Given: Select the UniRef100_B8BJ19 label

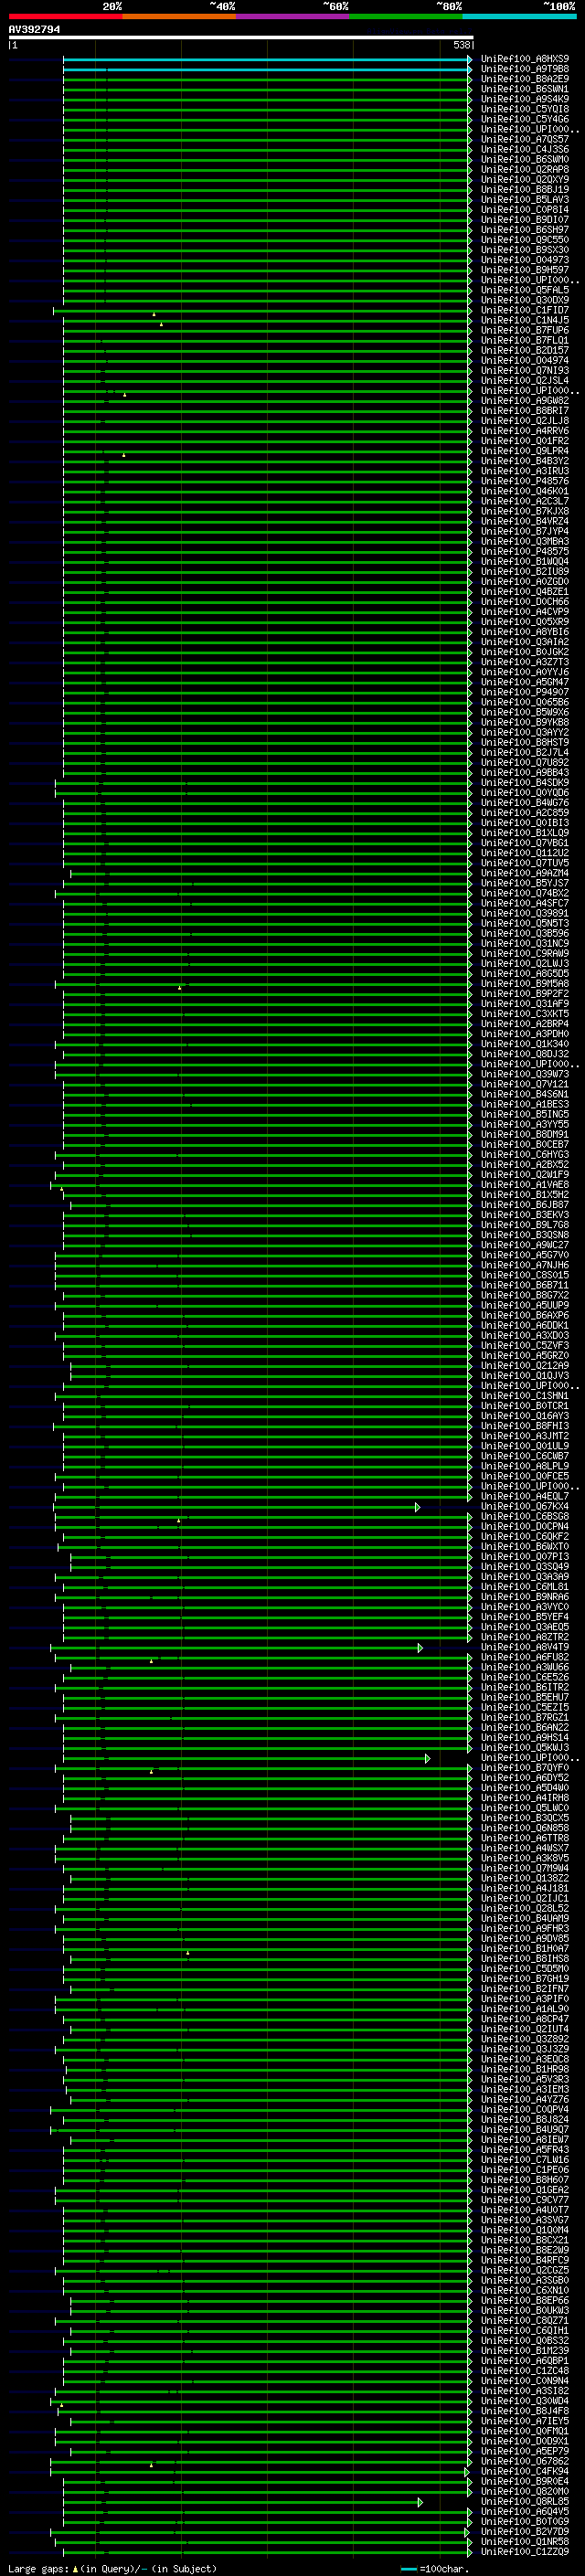Looking at the screenshot, I should coord(525,190).
